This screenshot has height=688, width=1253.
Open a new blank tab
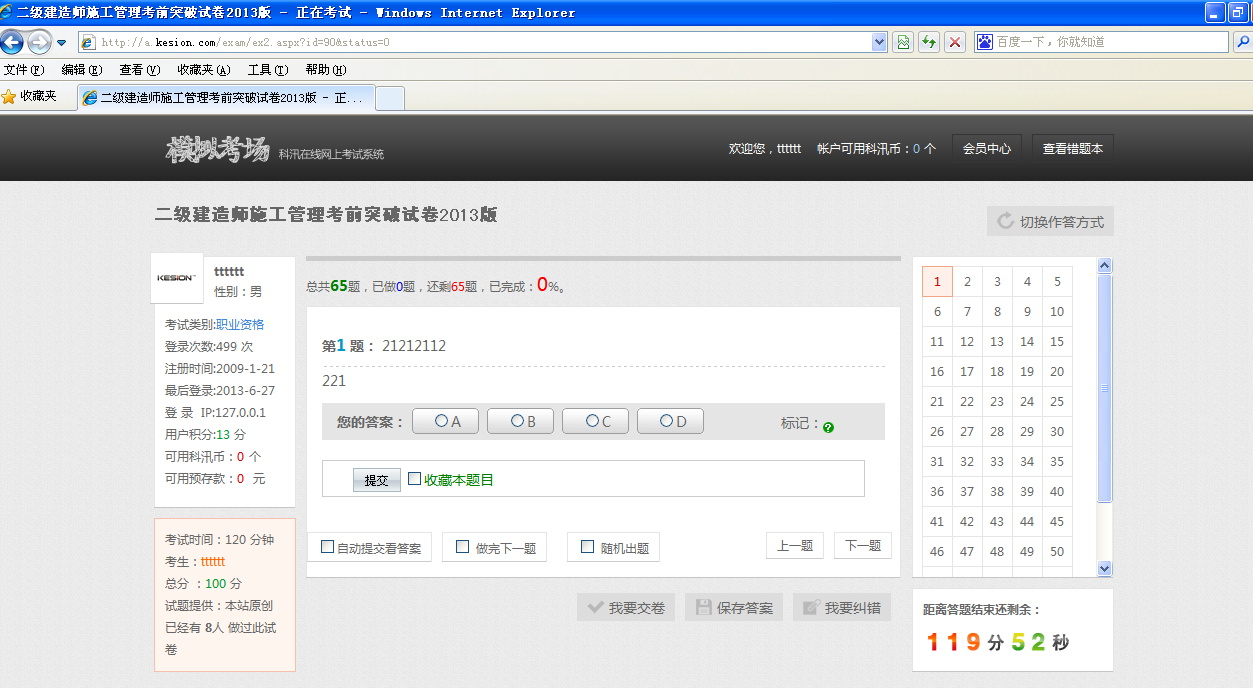pyautogui.click(x=390, y=98)
